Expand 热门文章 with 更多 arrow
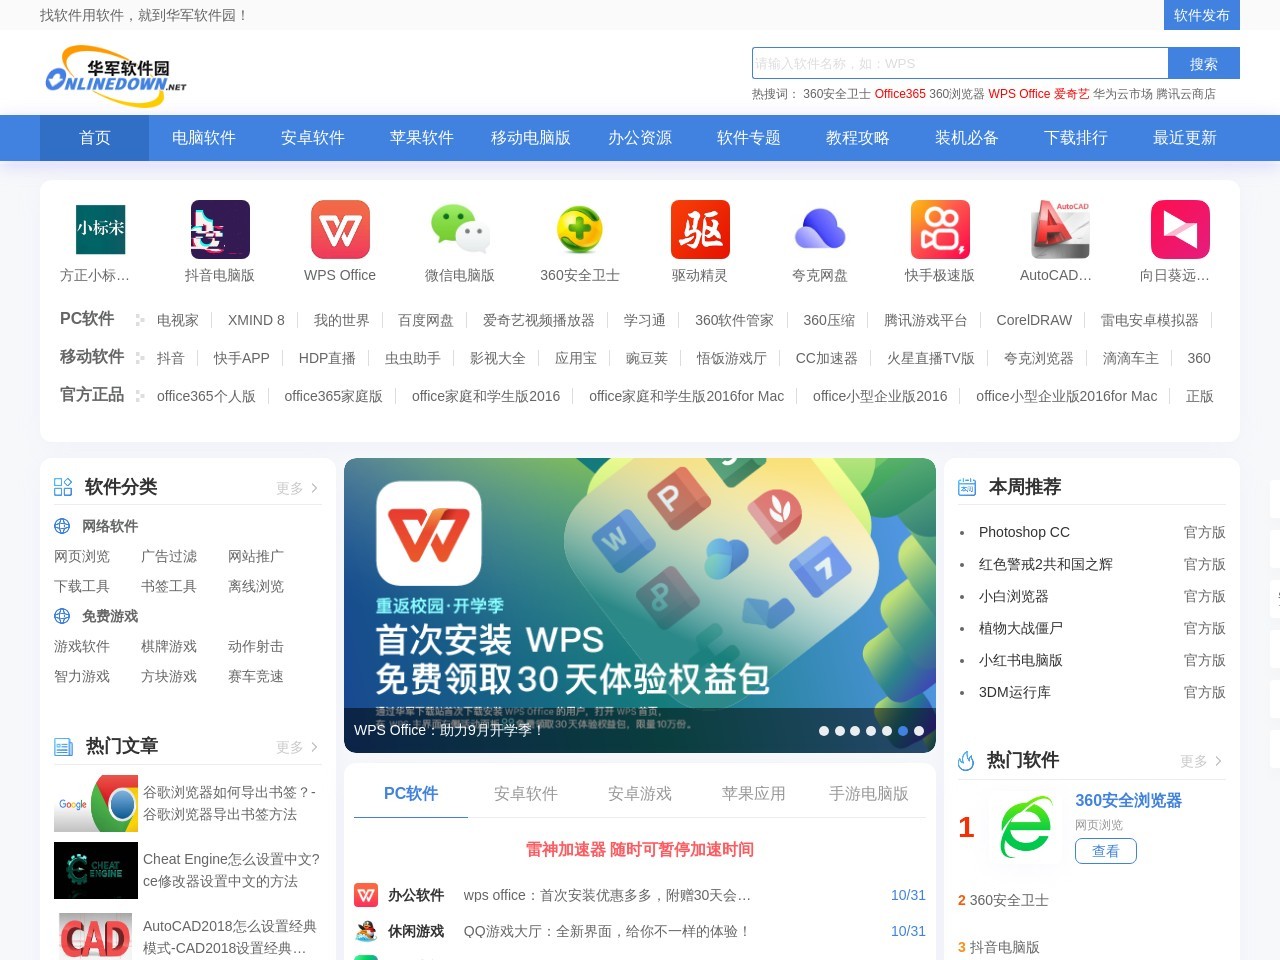This screenshot has width=1280, height=960. click(298, 747)
